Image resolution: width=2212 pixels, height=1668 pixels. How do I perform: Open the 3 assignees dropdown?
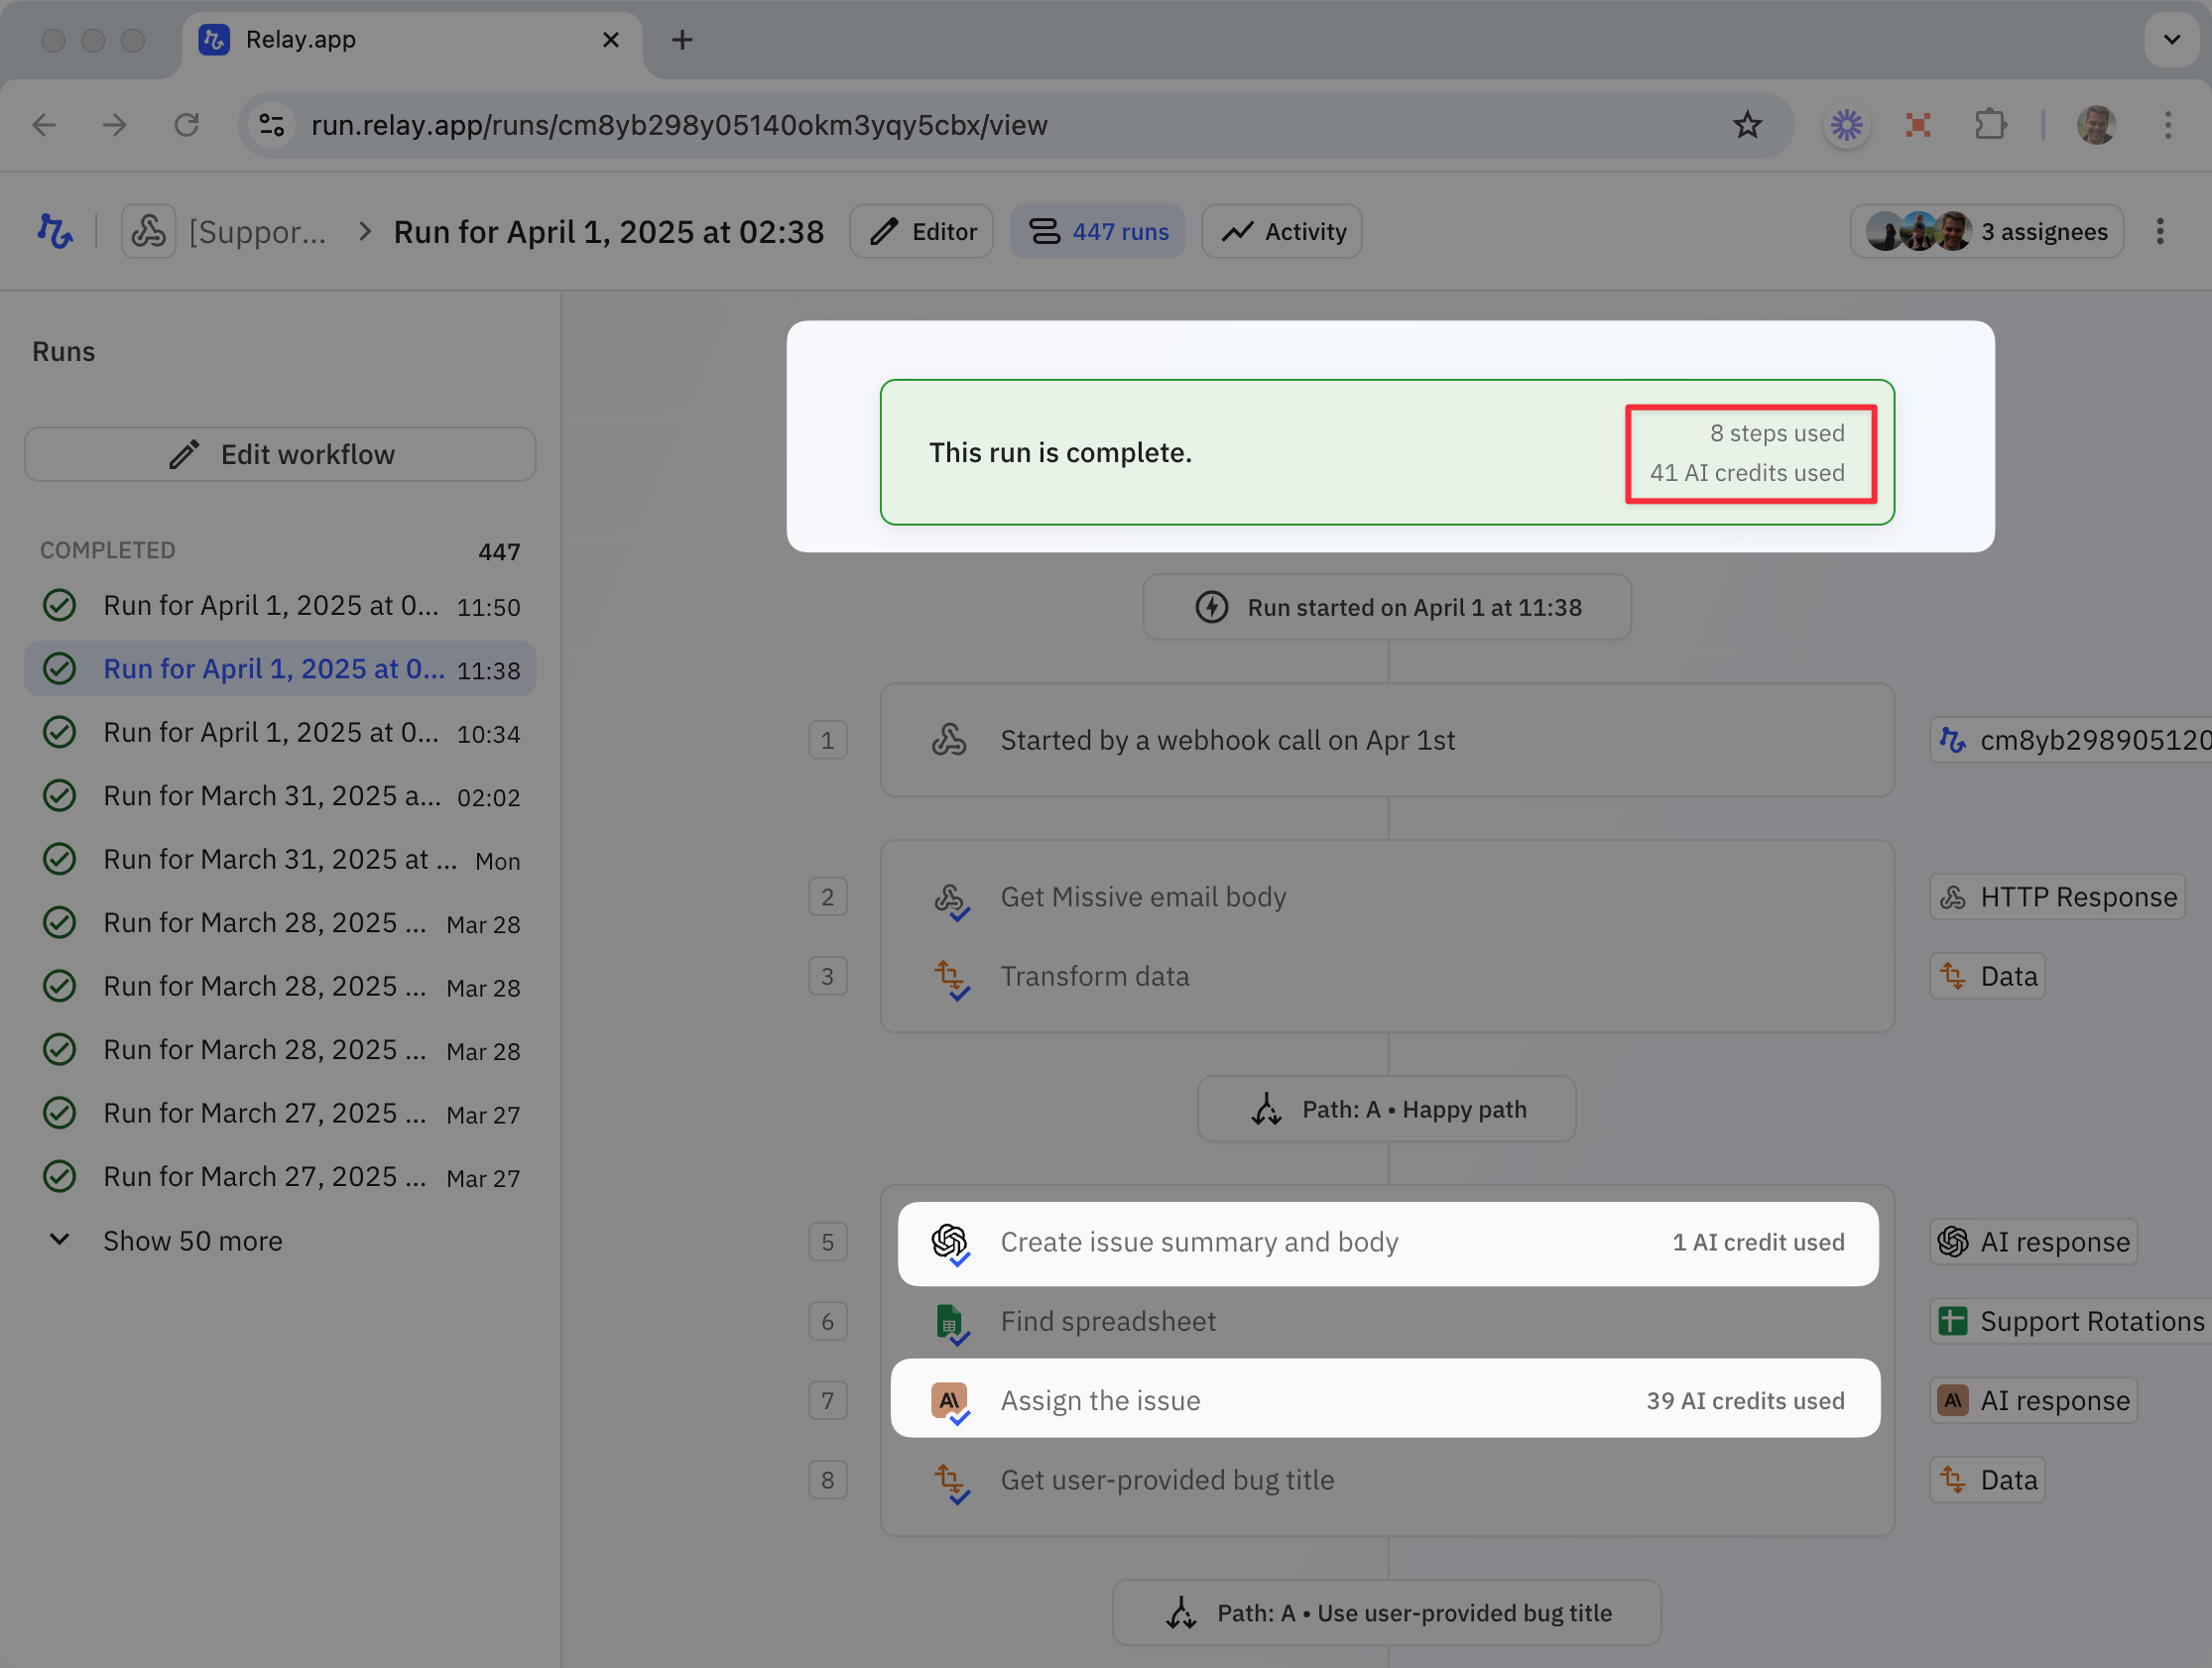pyautogui.click(x=1986, y=232)
